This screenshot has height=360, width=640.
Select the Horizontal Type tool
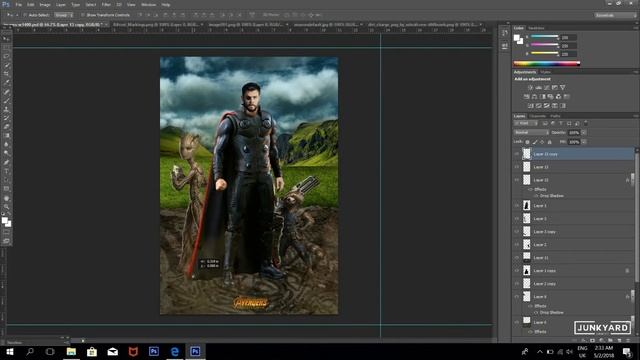[x=7, y=171]
